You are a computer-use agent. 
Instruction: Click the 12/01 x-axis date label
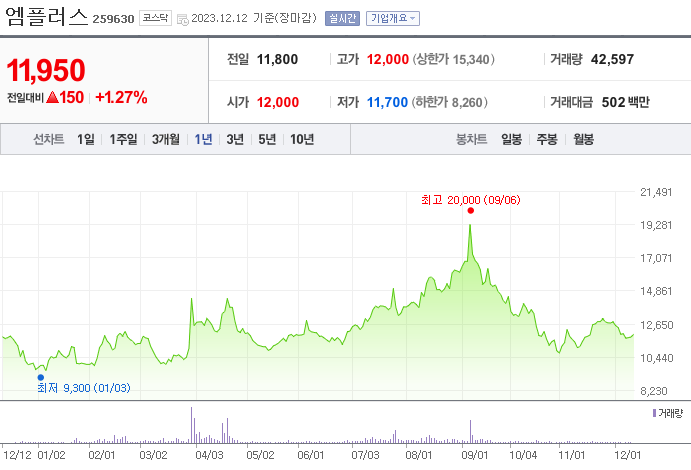[628, 455]
